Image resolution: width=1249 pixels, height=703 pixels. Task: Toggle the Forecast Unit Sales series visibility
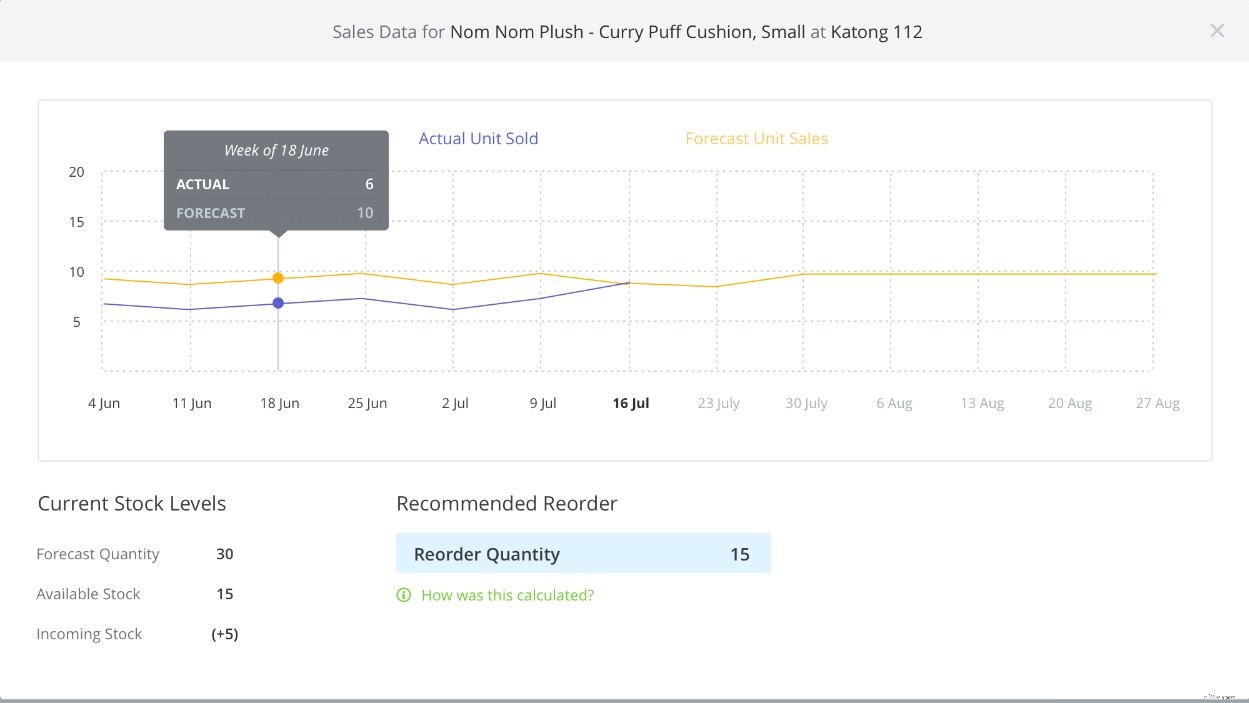[x=756, y=138]
